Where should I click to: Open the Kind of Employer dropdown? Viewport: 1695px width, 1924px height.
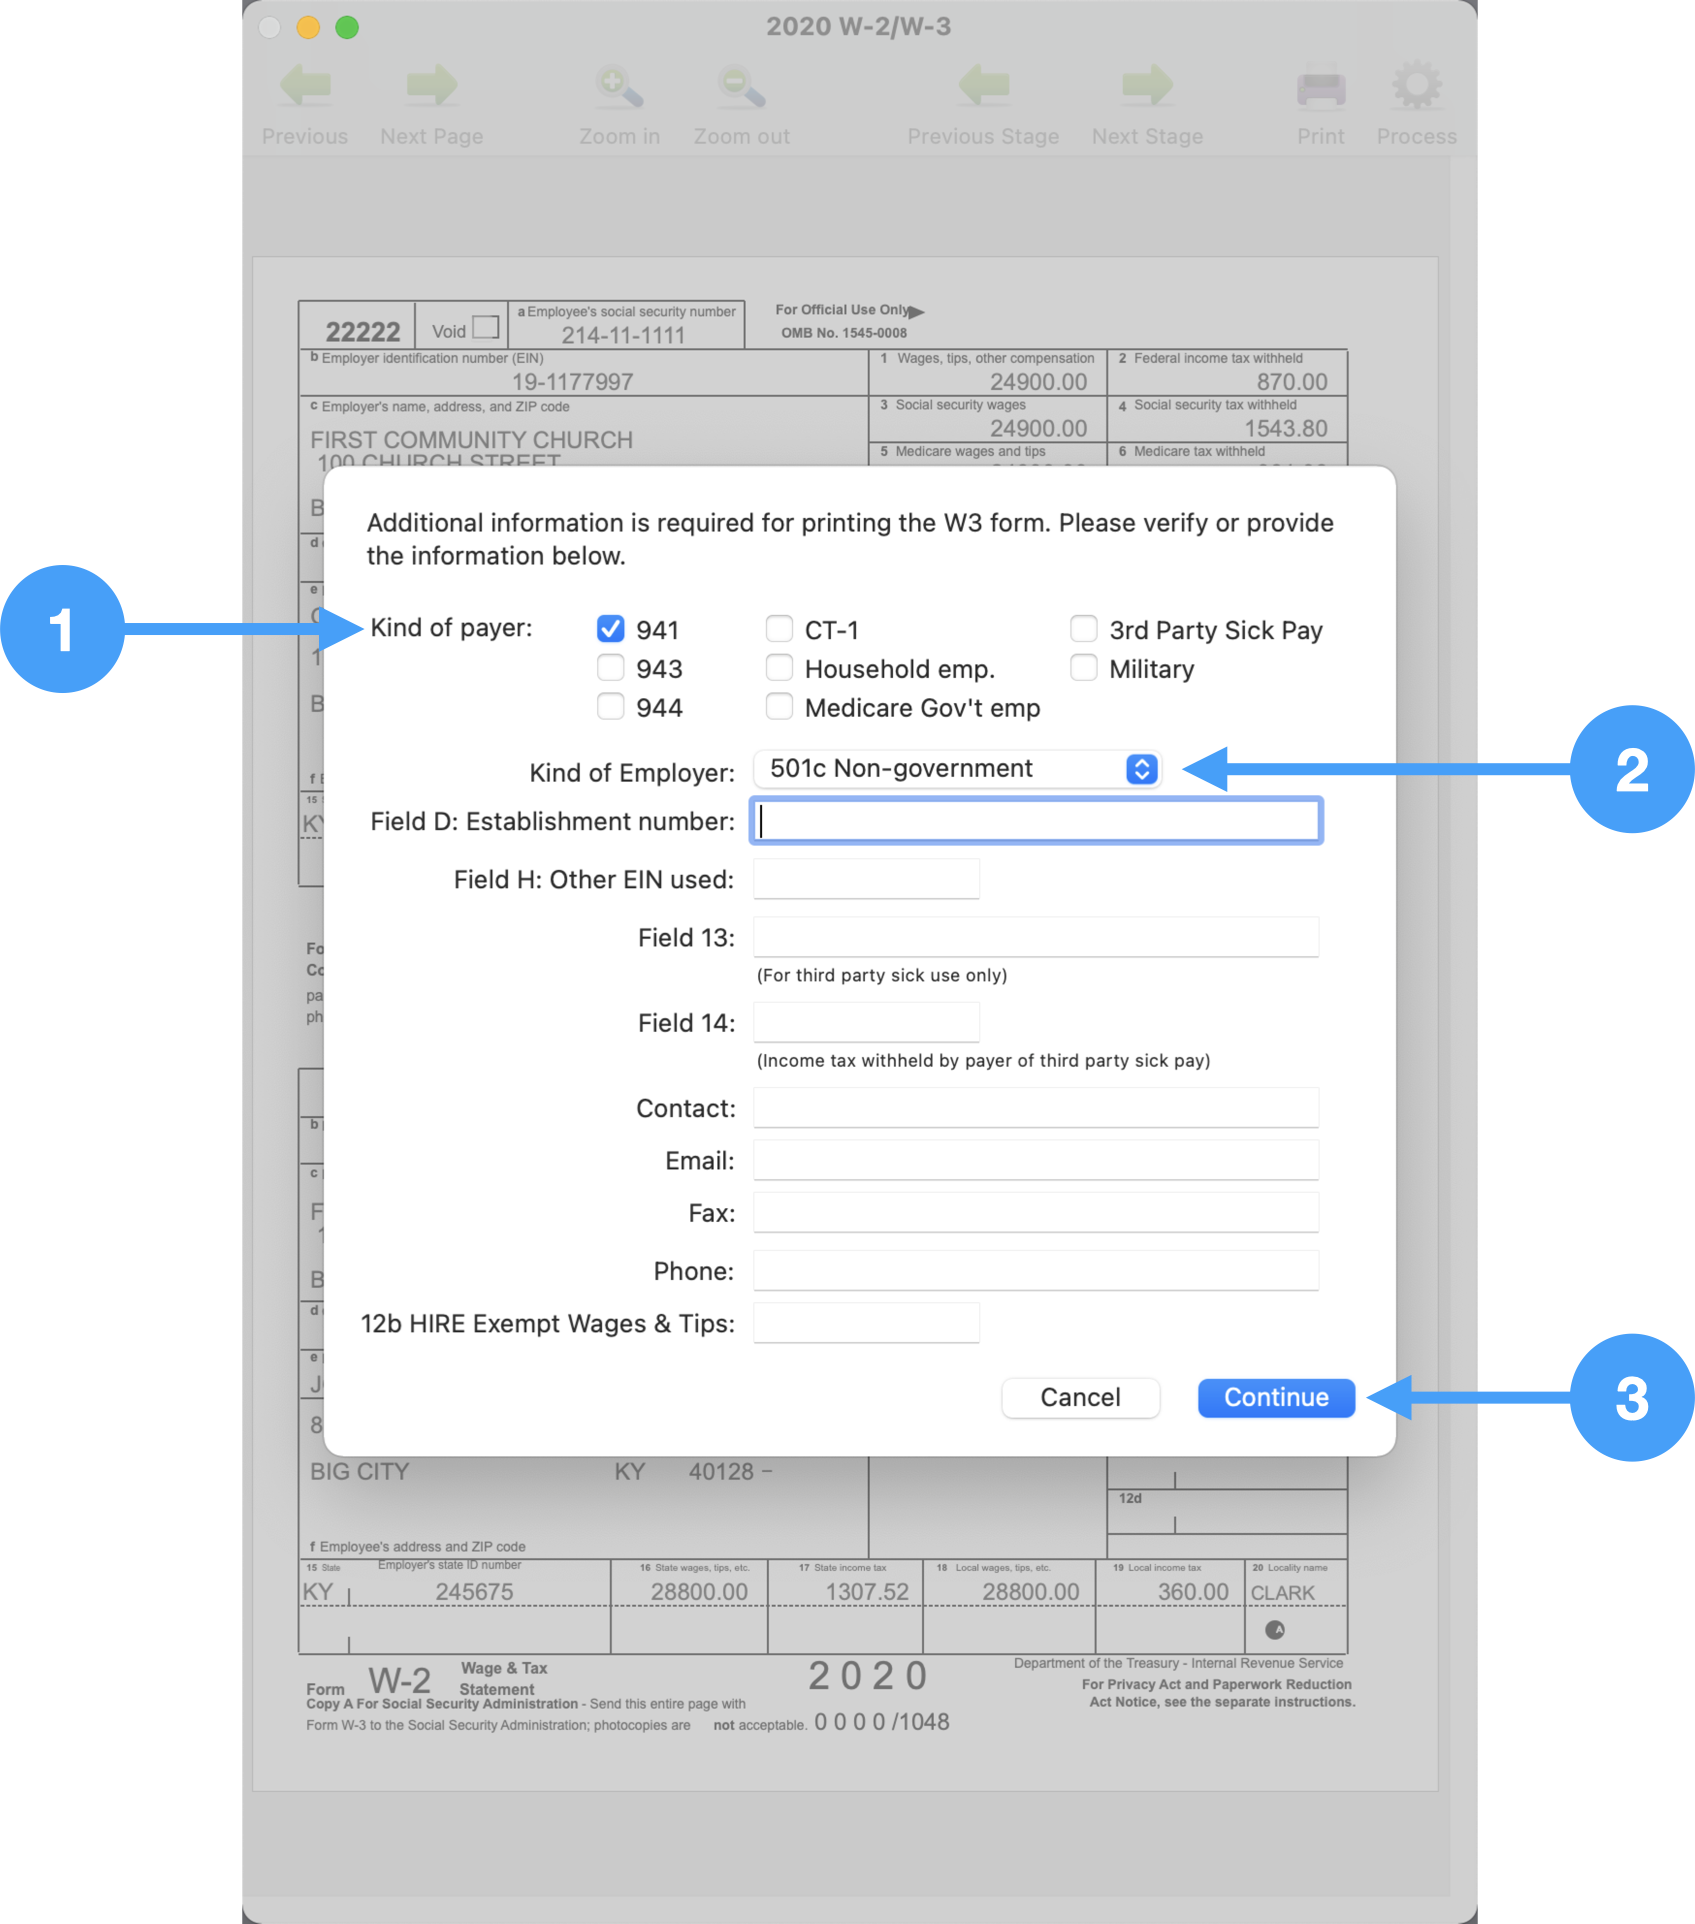click(956, 769)
